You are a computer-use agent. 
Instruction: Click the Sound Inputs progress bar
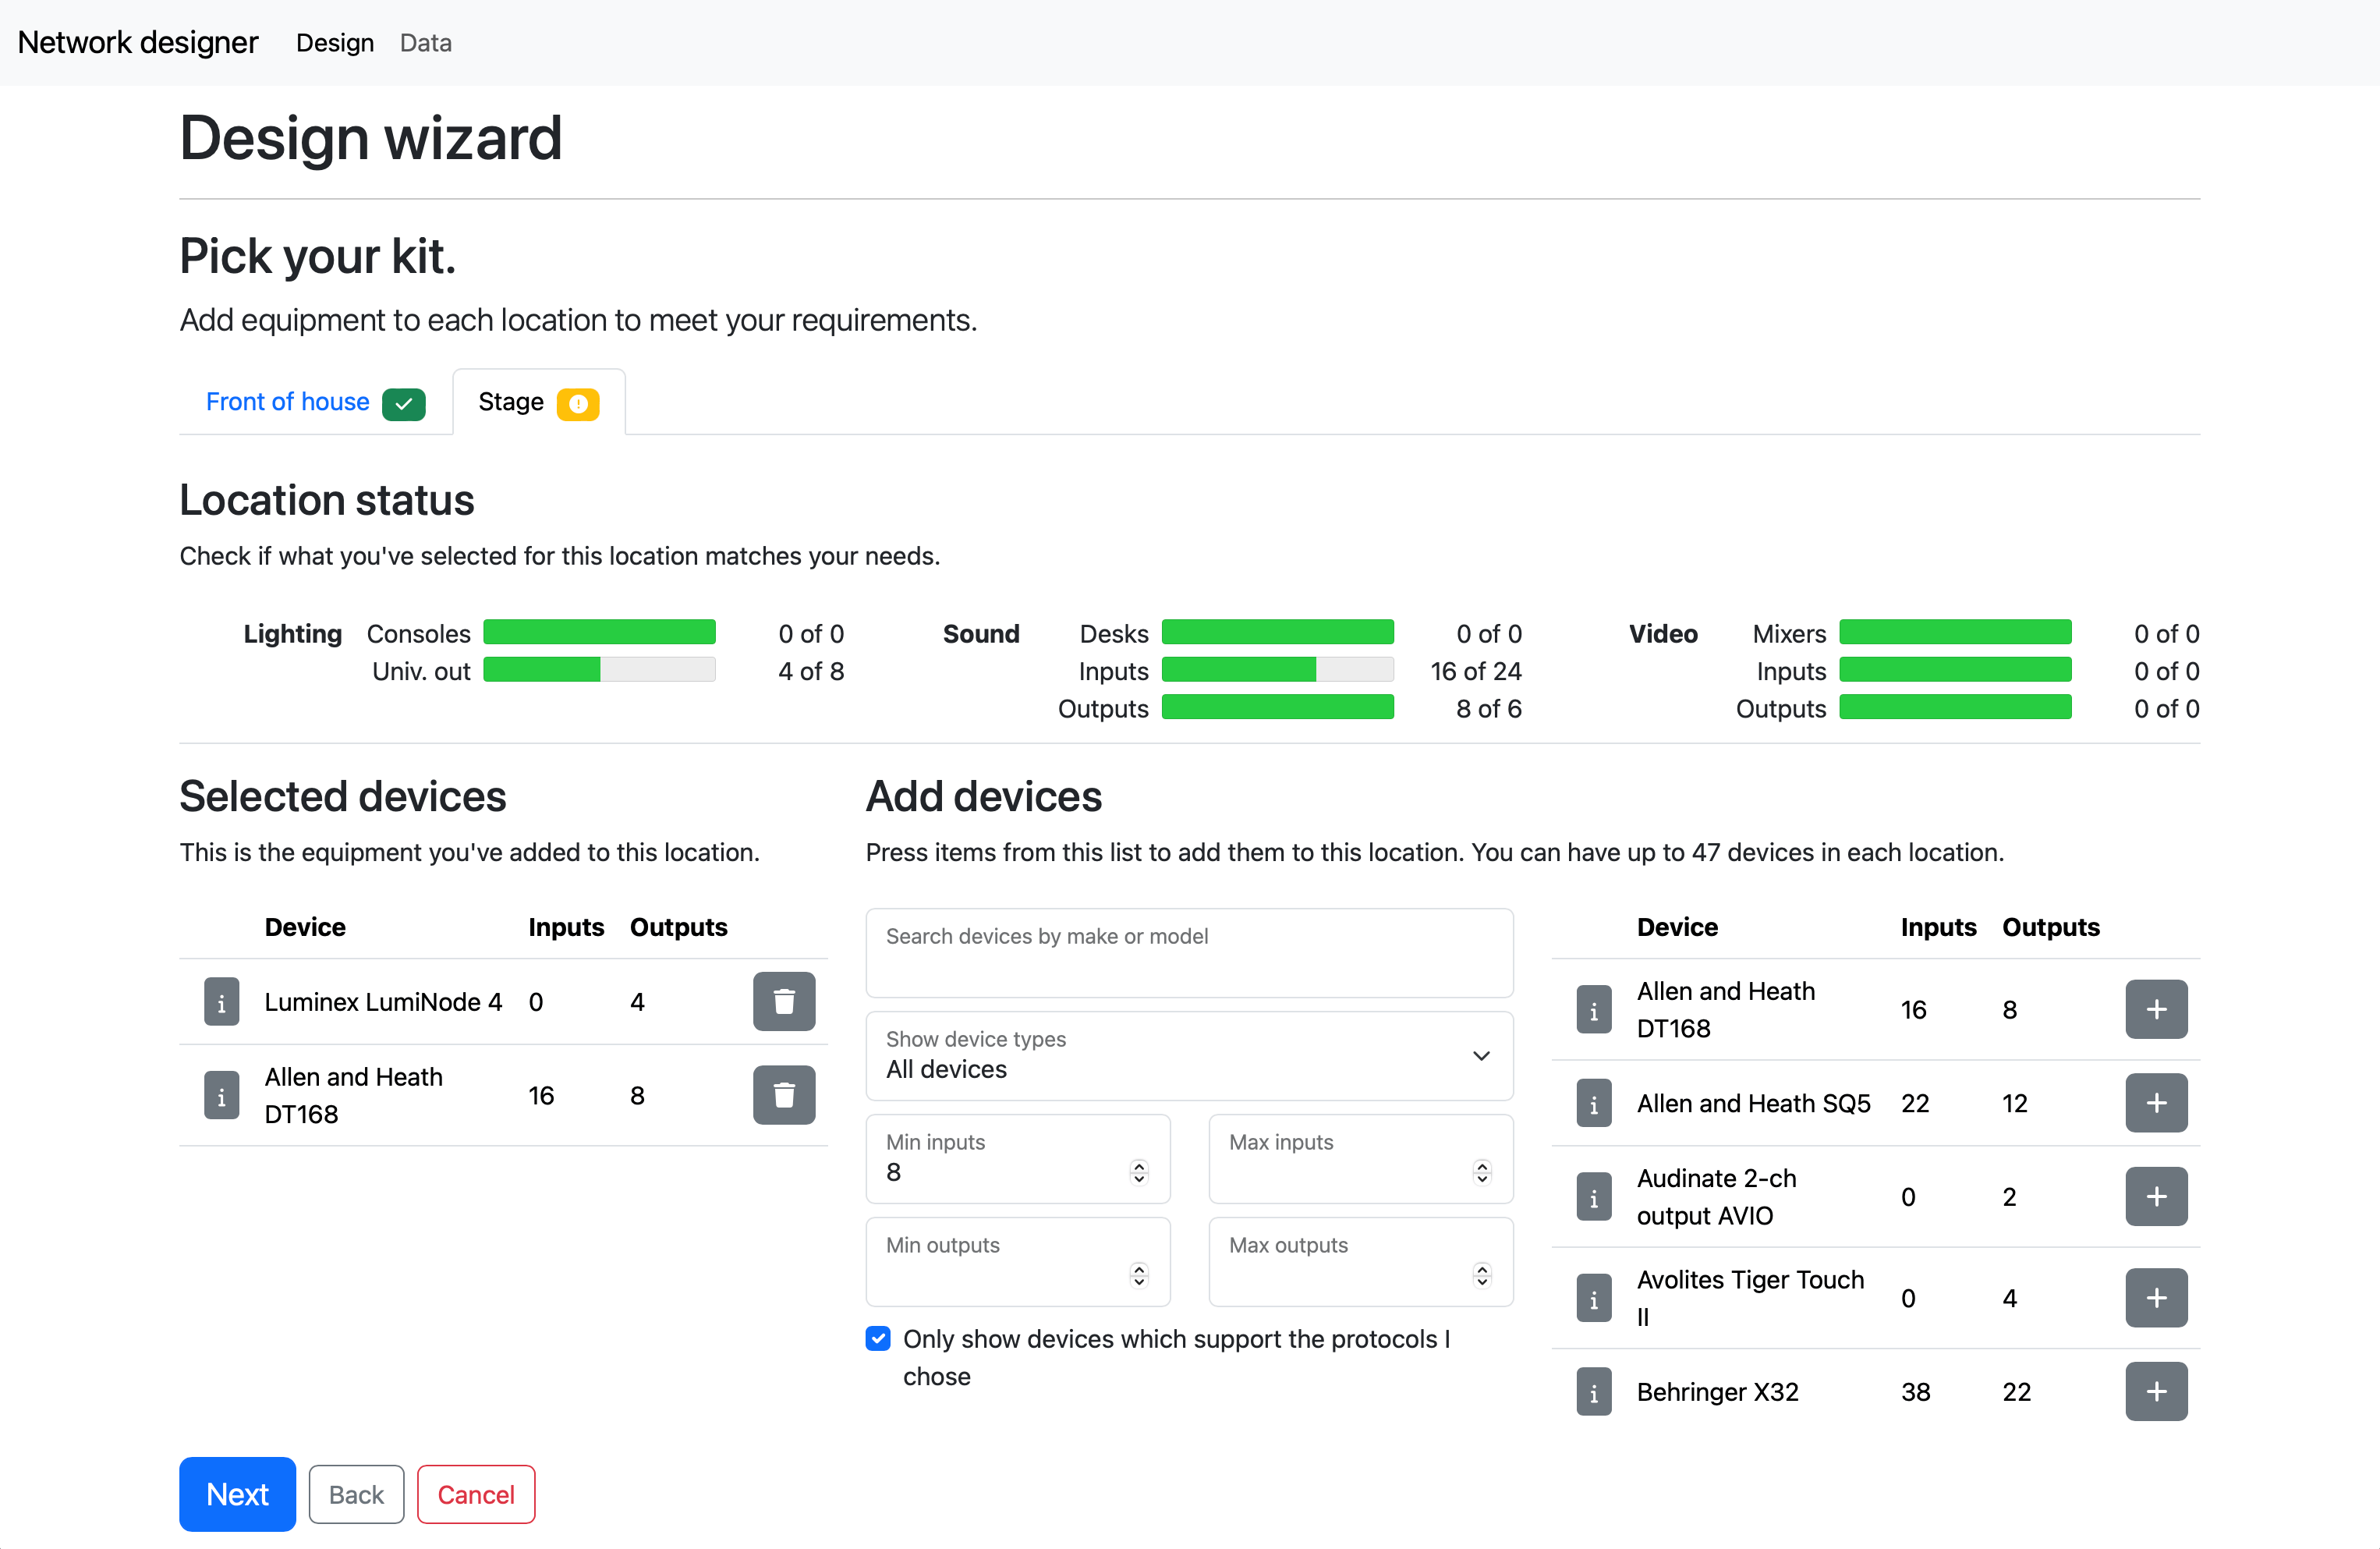1277,670
